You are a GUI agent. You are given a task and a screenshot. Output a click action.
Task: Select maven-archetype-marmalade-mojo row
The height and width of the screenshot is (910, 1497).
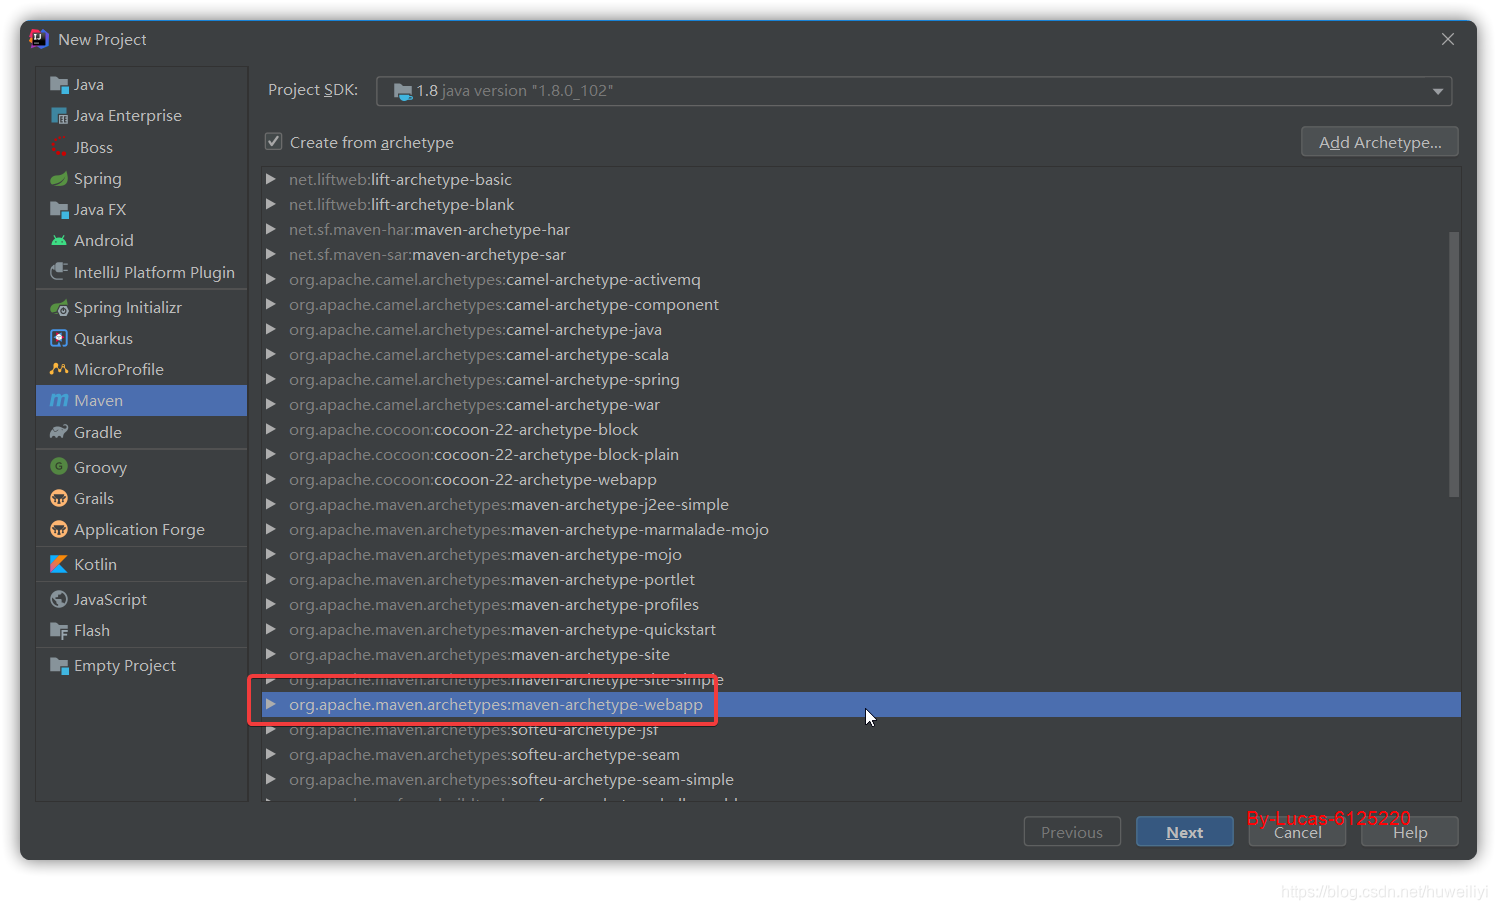coord(861,529)
